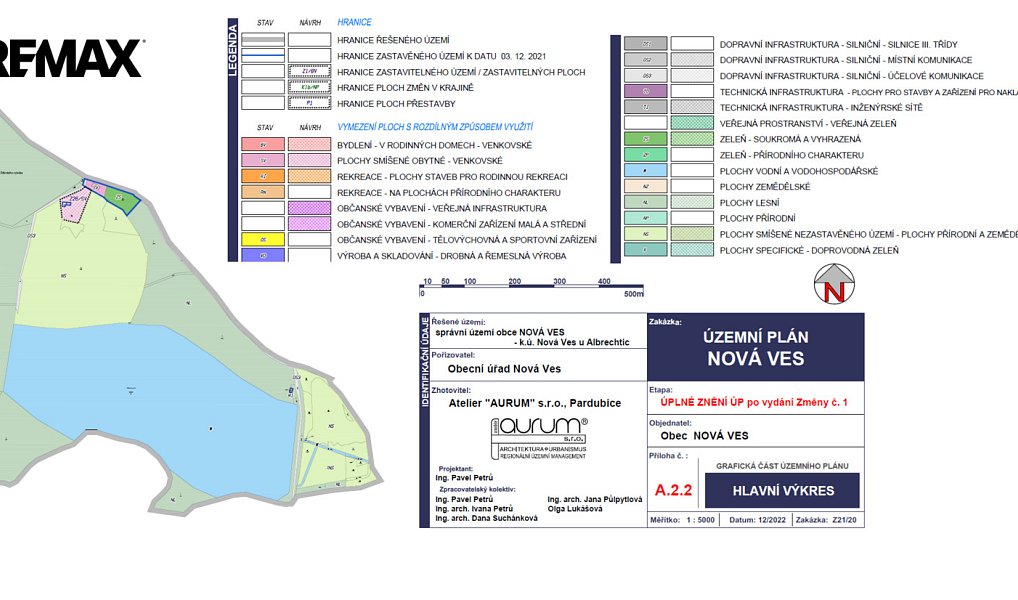Screen dimensions: 1018x600
Task: Click the "PLOCHY PŘÍRODNÍ" legend label
Action: tap(758, 219)
